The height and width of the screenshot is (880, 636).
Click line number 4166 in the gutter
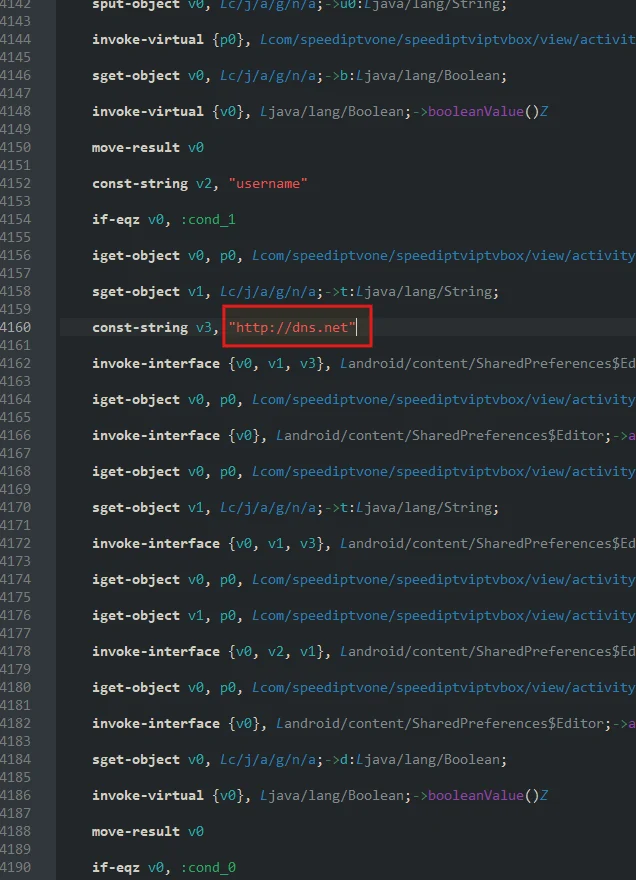pyautogui.click(x=16, y=435)
